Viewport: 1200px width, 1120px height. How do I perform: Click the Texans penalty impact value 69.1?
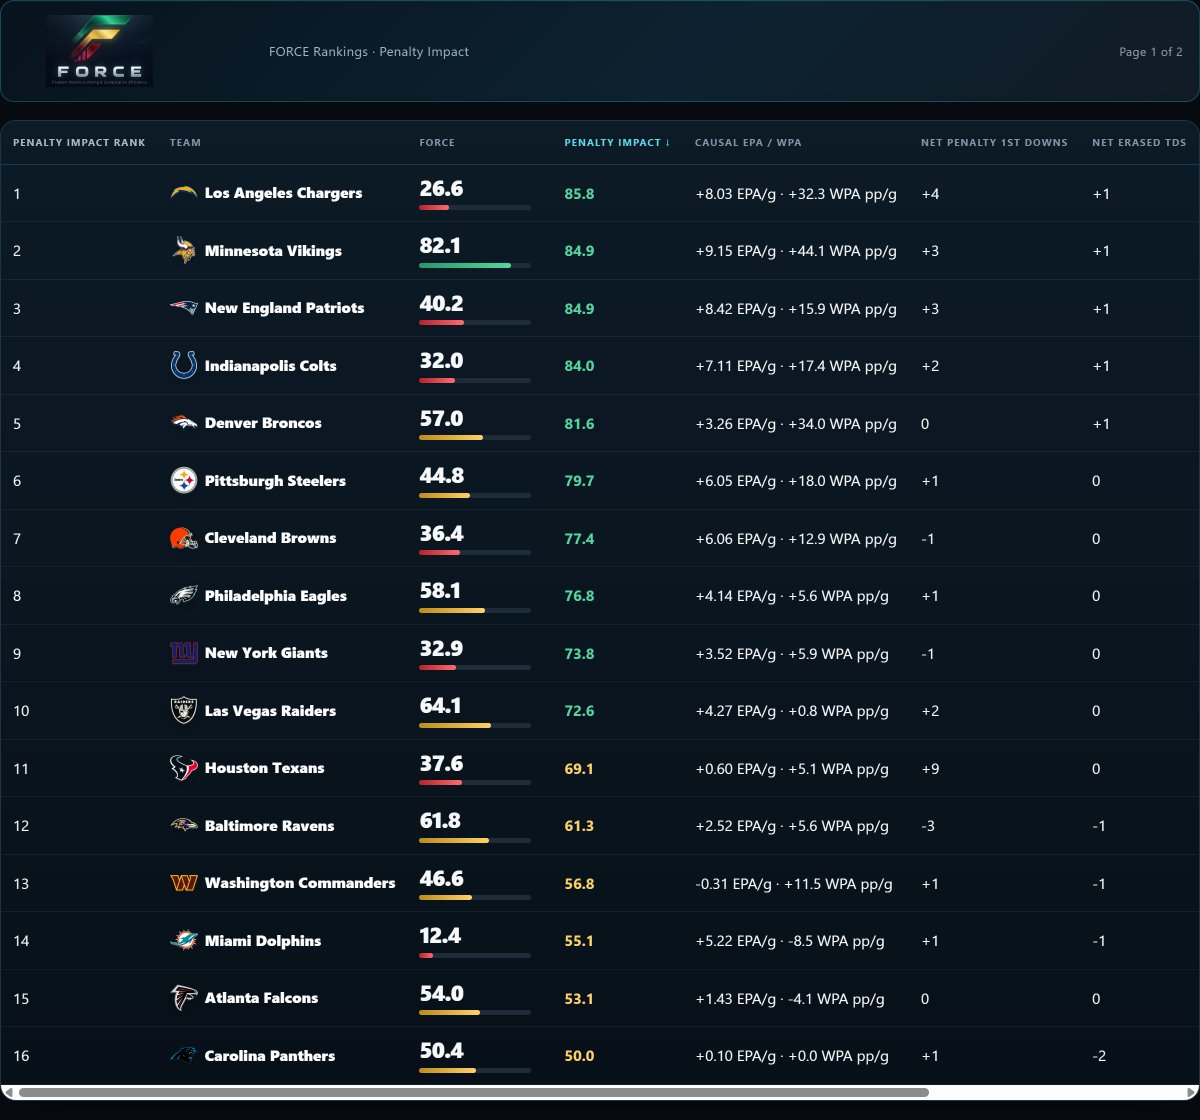pyautogui.click(x=579, y=769)
